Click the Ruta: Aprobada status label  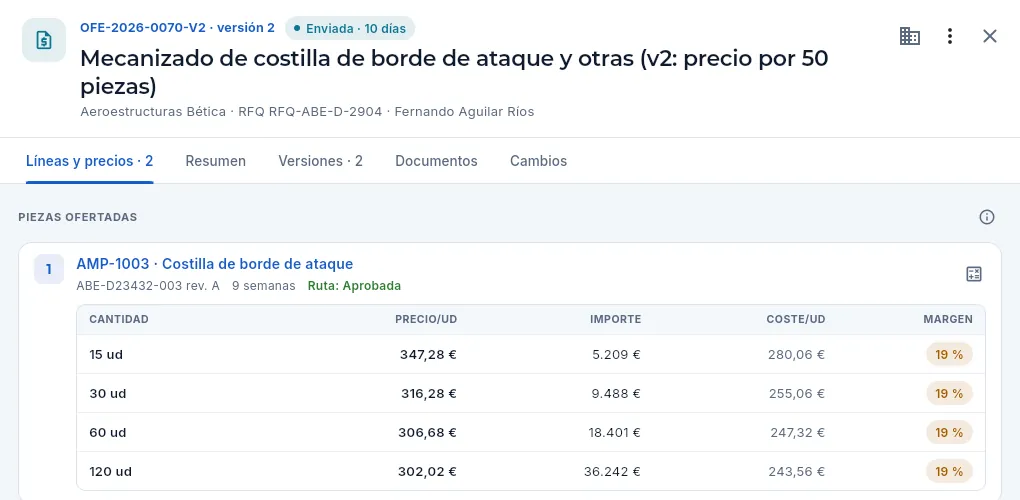pyautogui.click(x=354, y=286)
